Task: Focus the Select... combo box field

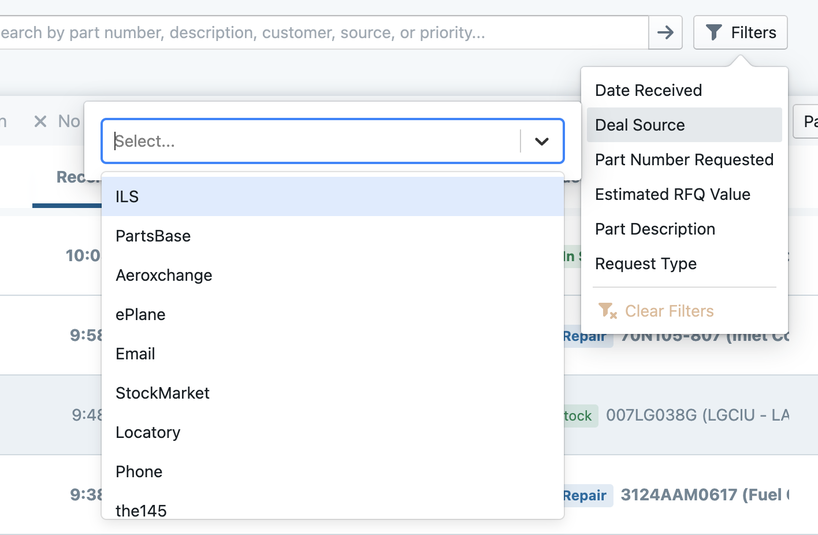Action: (310, 142)
